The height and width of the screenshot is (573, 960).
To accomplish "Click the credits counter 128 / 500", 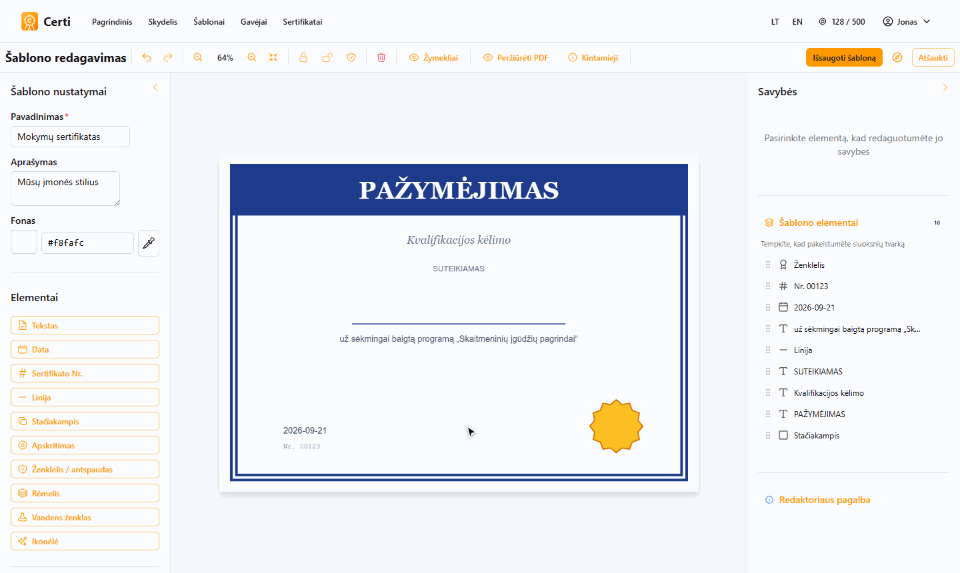I will tap(842, 21).
